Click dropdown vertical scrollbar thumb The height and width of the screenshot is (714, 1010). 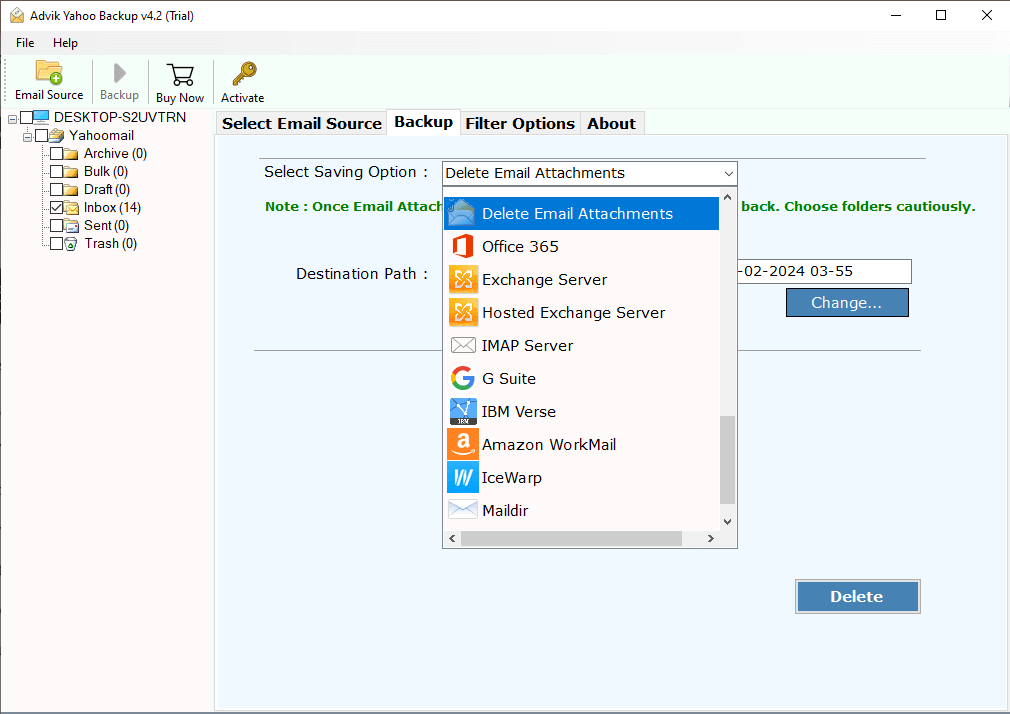(x=727, y=459)
